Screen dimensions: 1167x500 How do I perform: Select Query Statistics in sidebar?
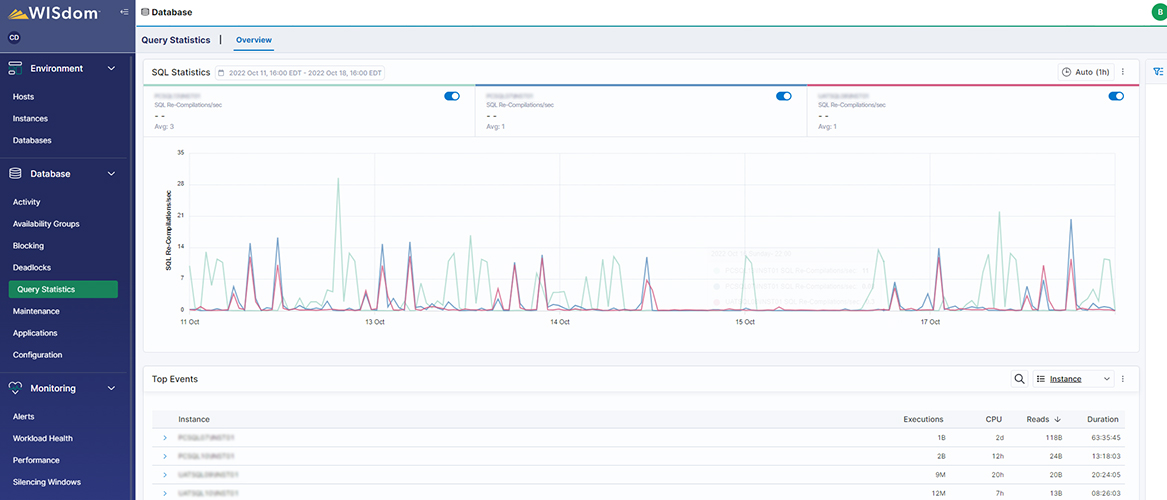[x=63, y=289]
